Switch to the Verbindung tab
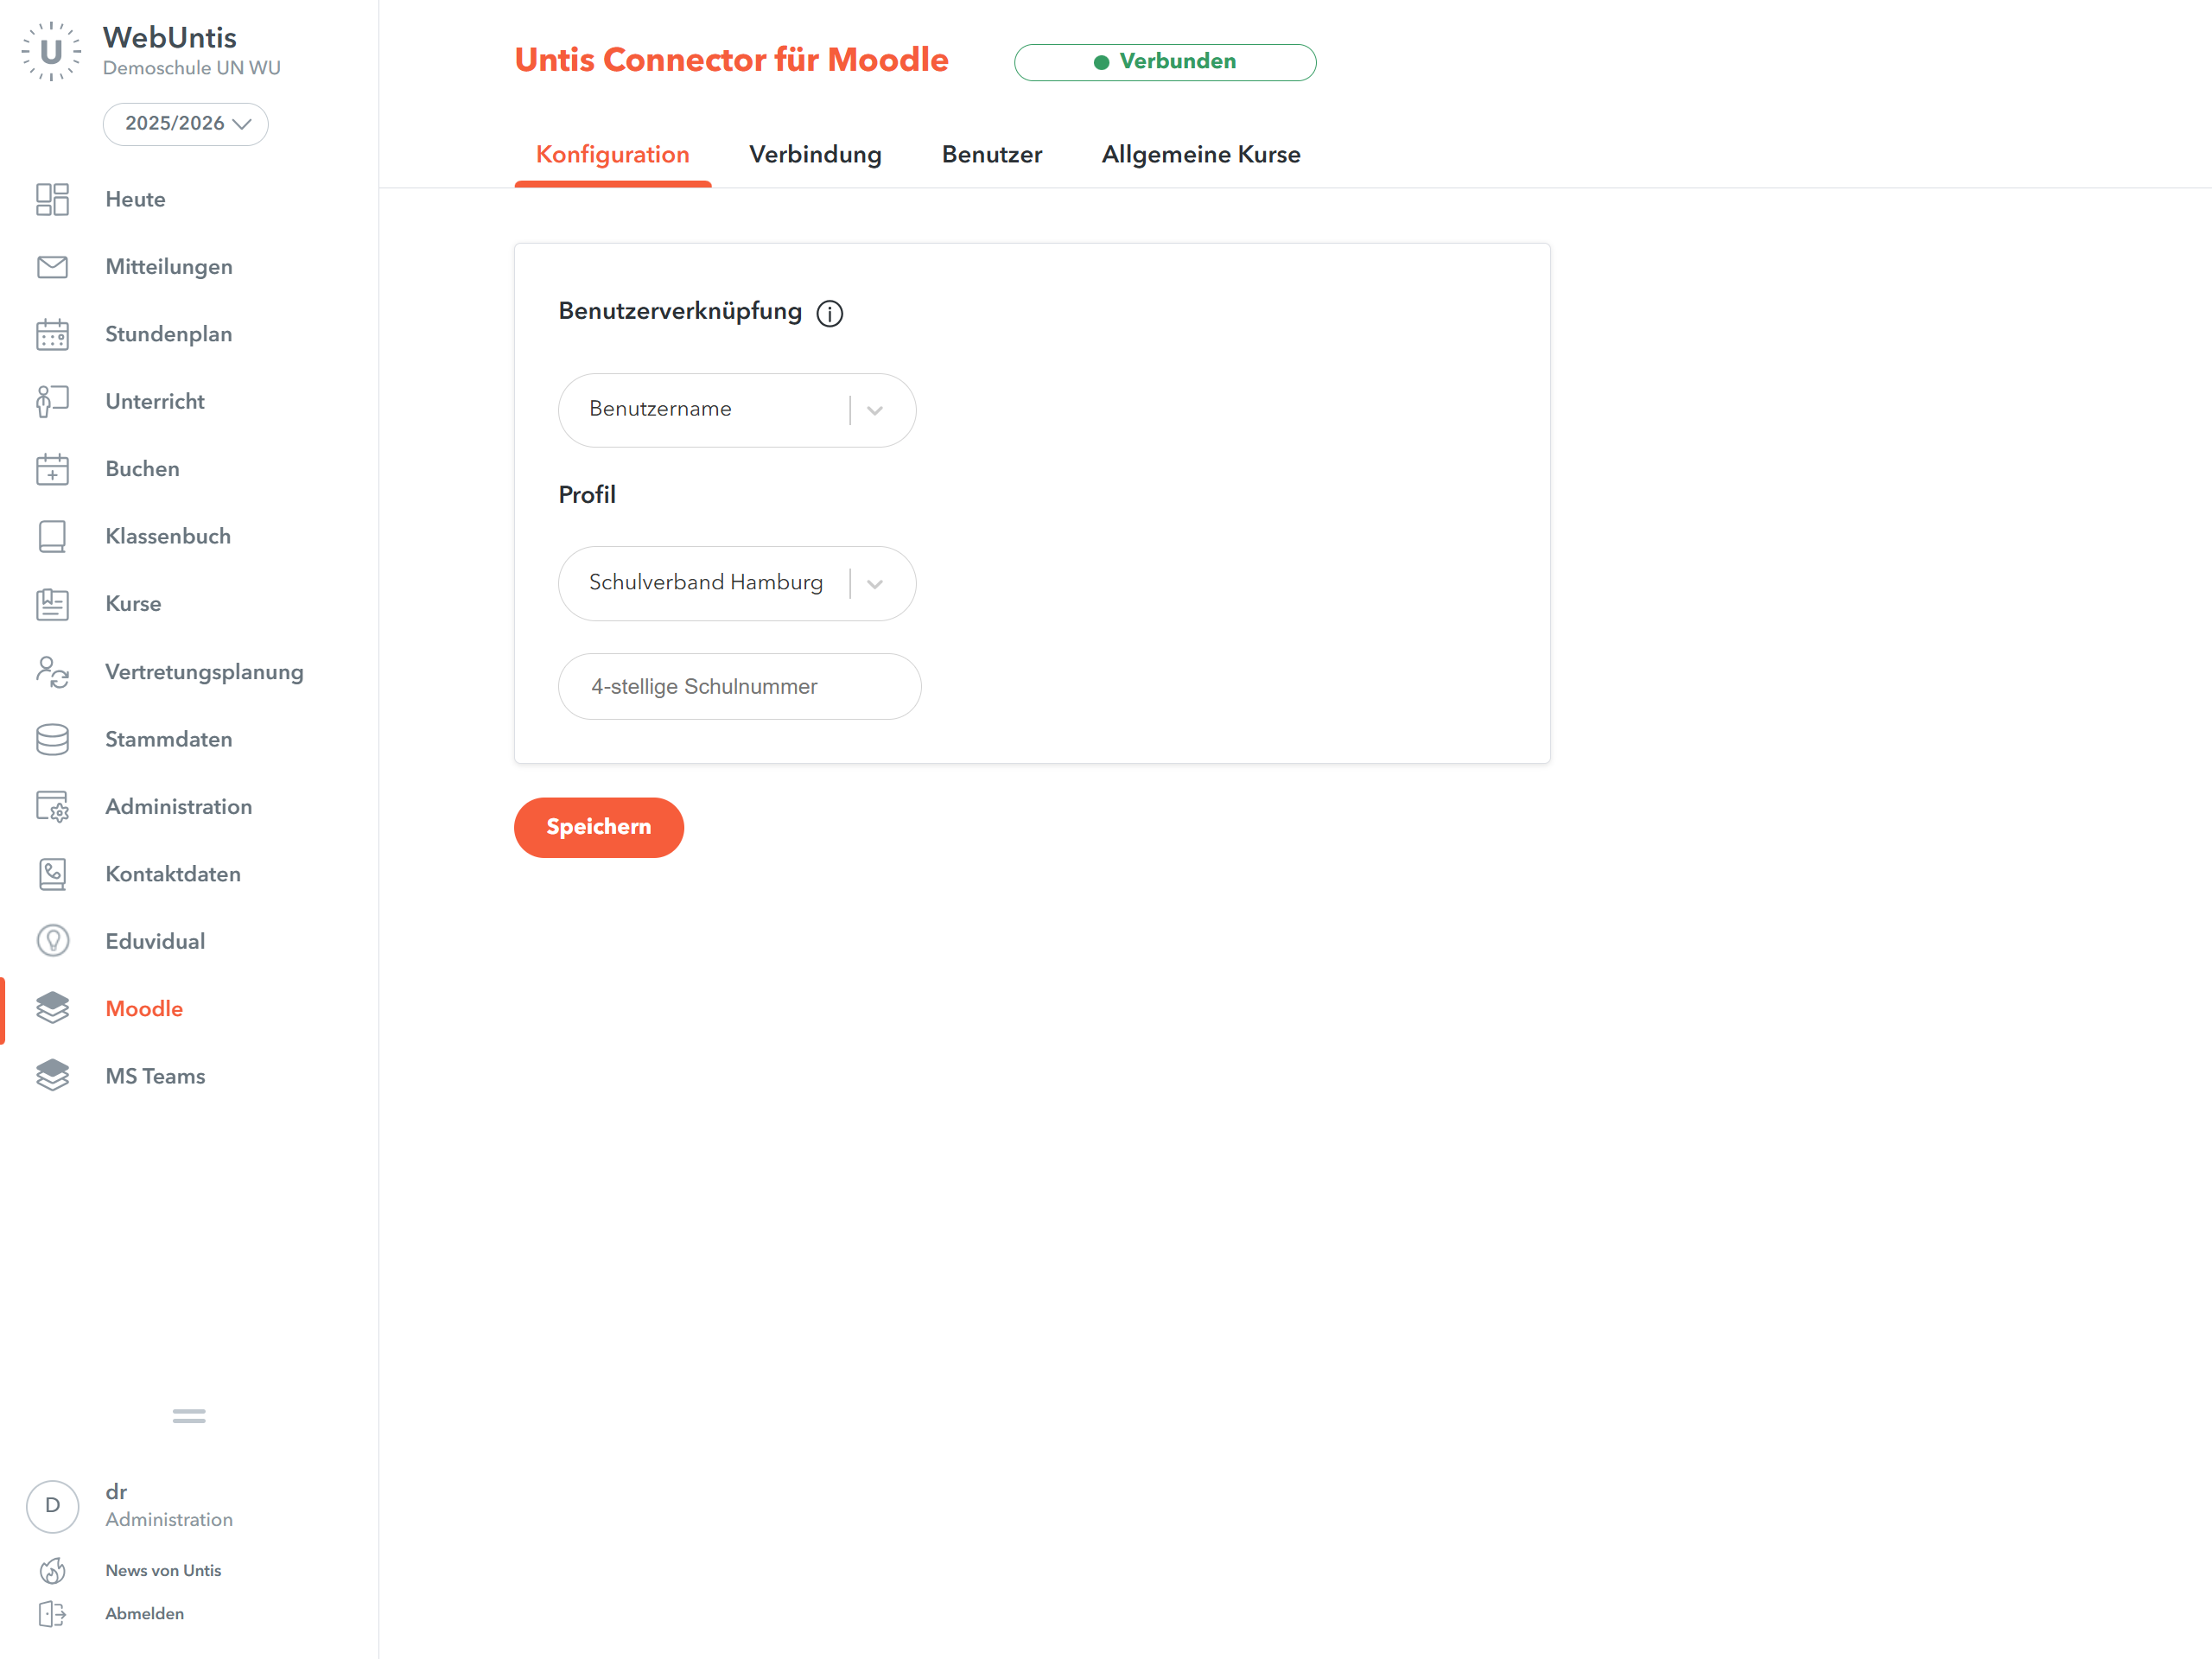 [815, 155]
